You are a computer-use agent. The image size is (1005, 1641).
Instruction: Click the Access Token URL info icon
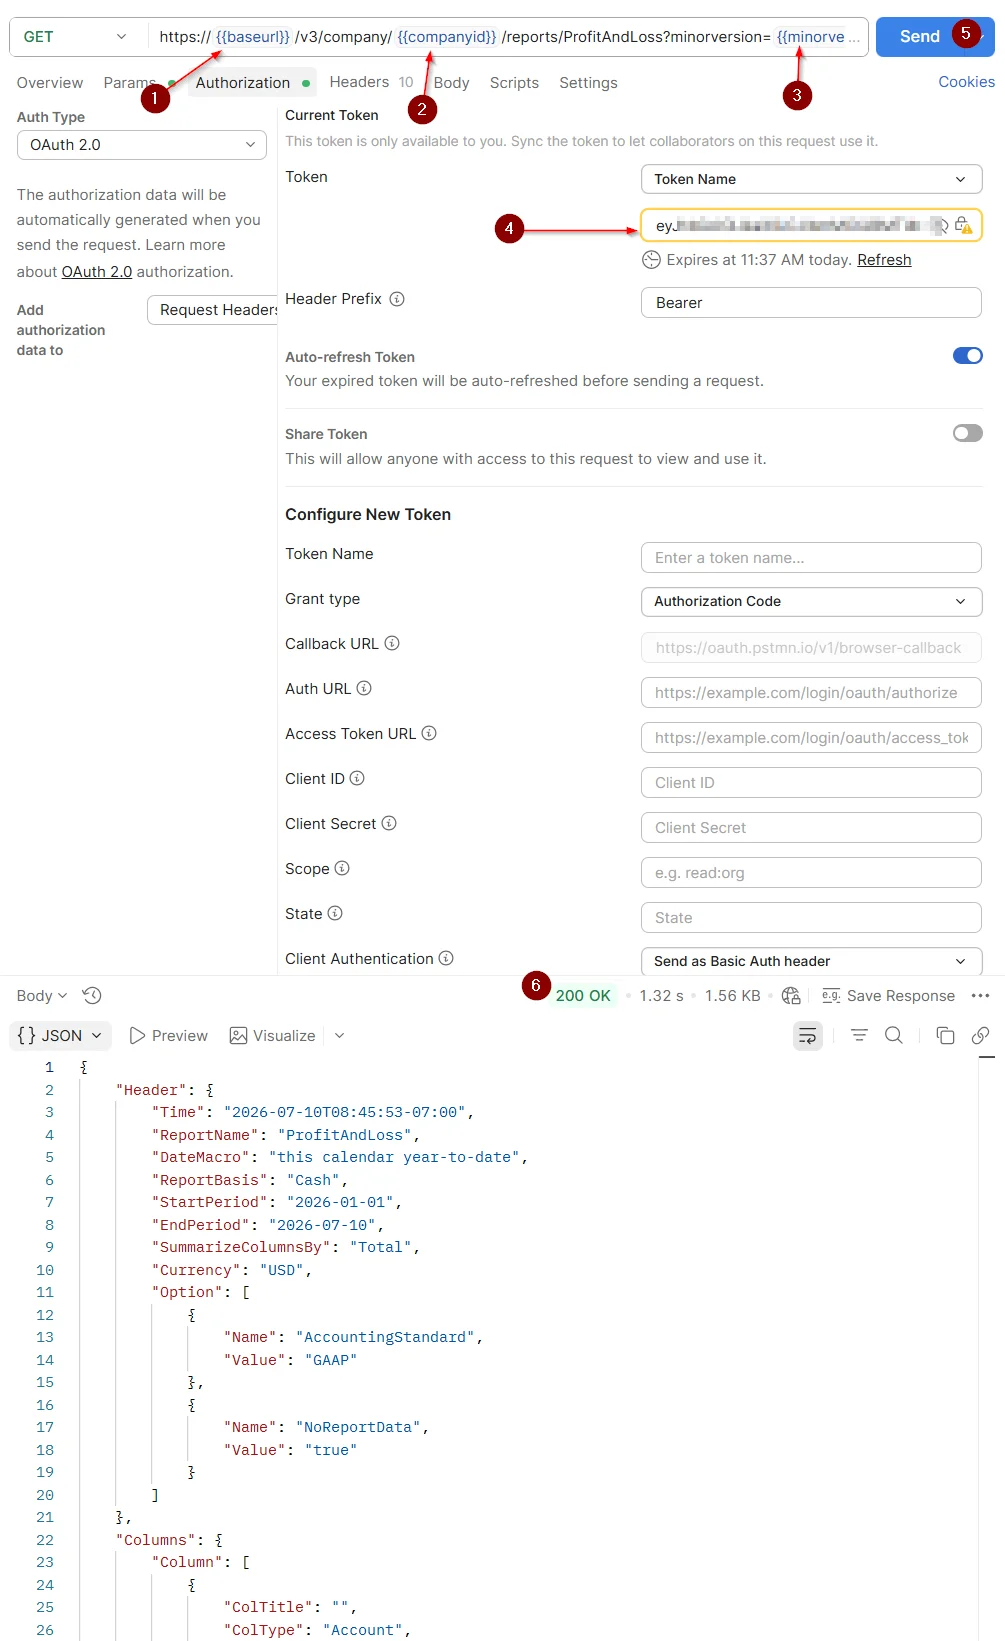click(x=429, y=733)
